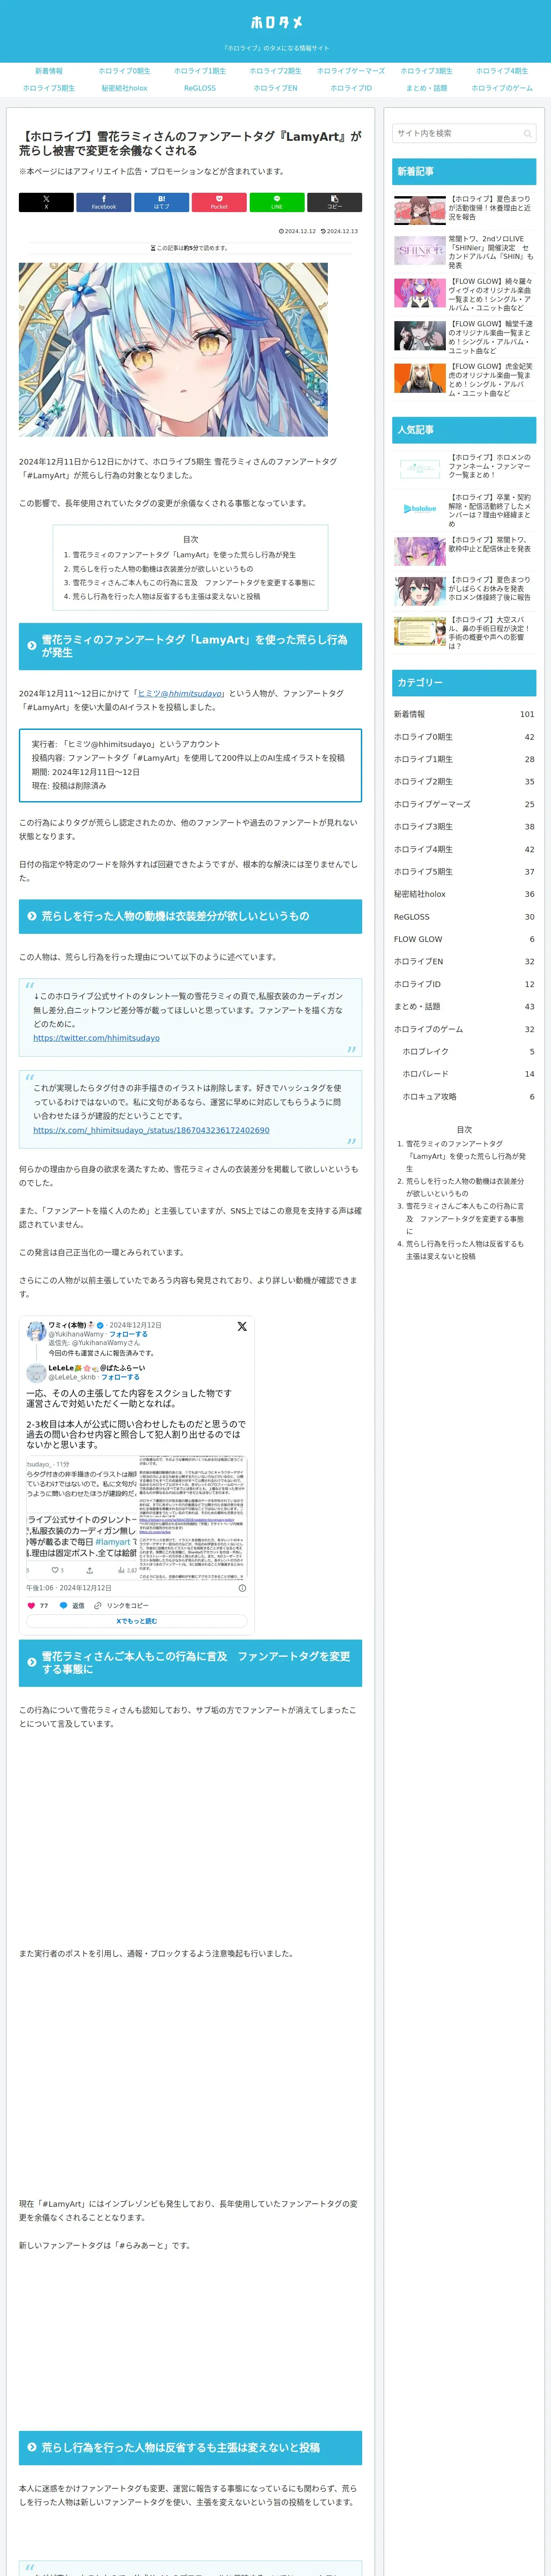Select ホロライブ0期生 category in sidebar
The height and width of the screenshot is (2576, 551).
464,737
